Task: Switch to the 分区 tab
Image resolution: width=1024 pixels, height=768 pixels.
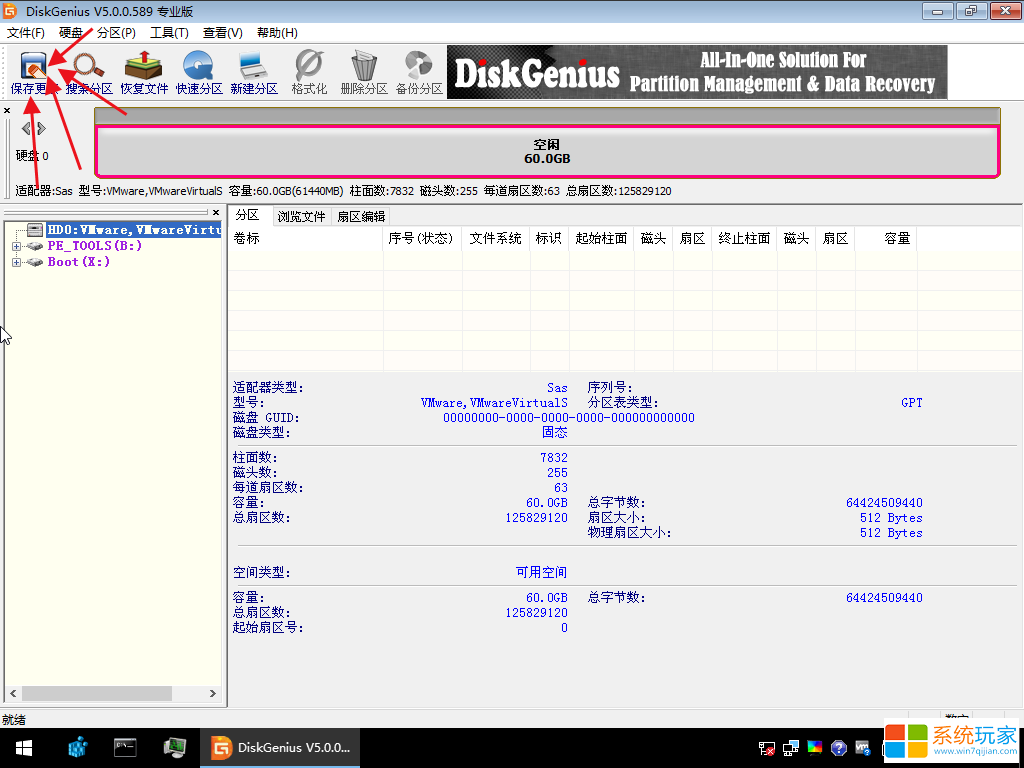Action: pyautogui.click(x=248, y=215)
